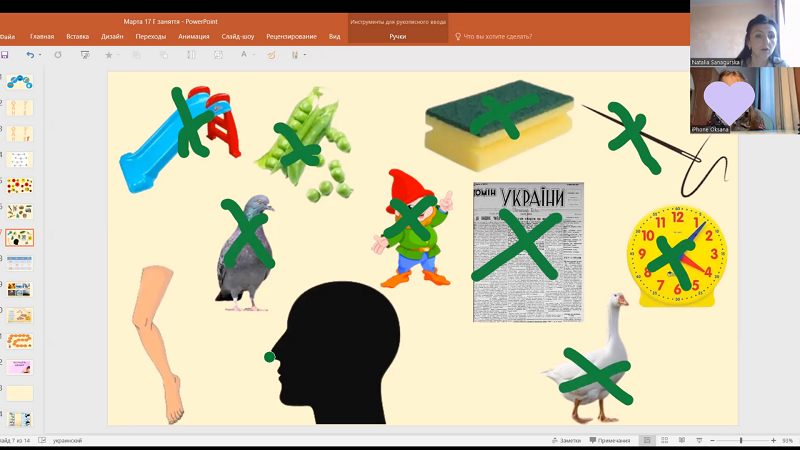
Task: Click the group/crop frame icon
Action: coord(218,55)
